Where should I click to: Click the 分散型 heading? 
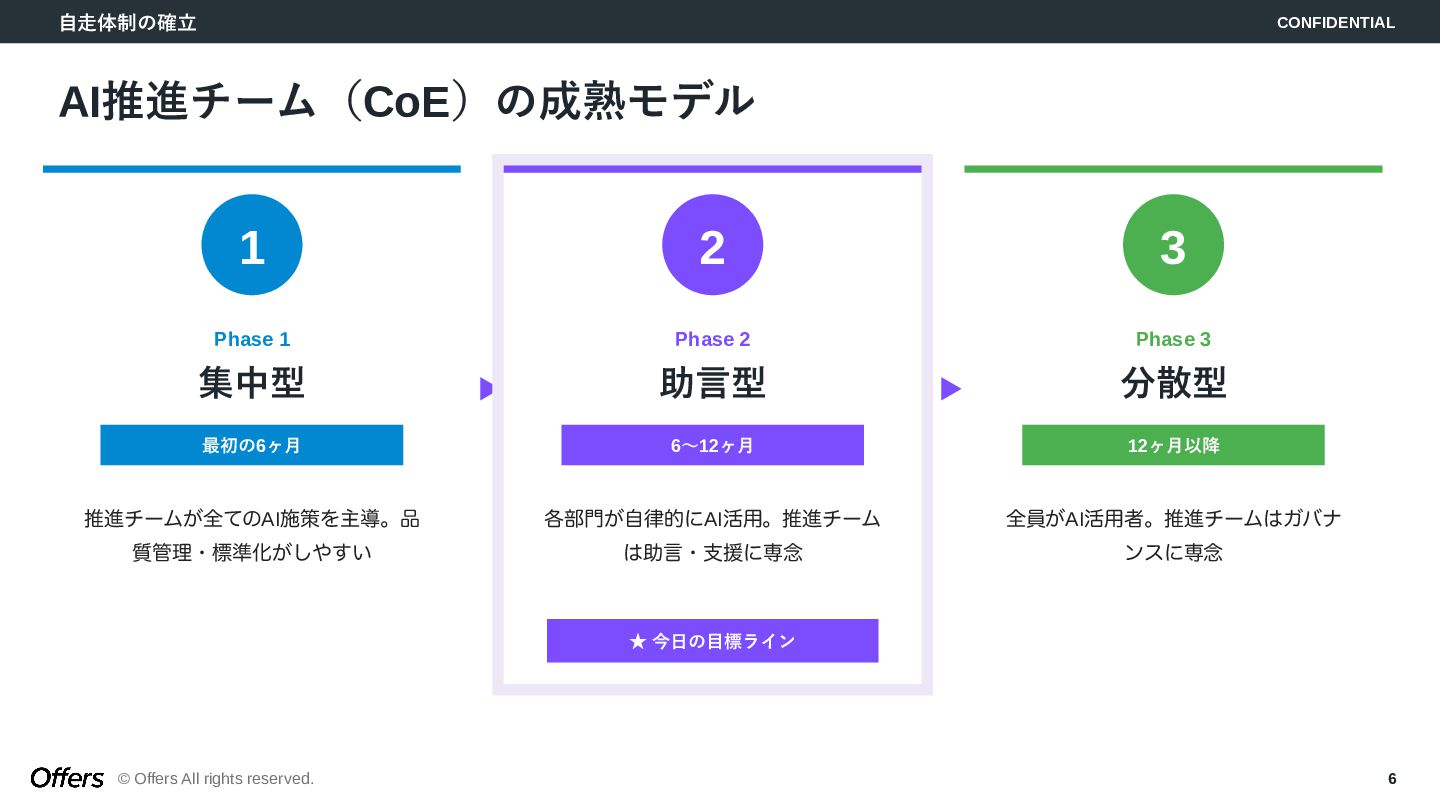click(1173, 383)
